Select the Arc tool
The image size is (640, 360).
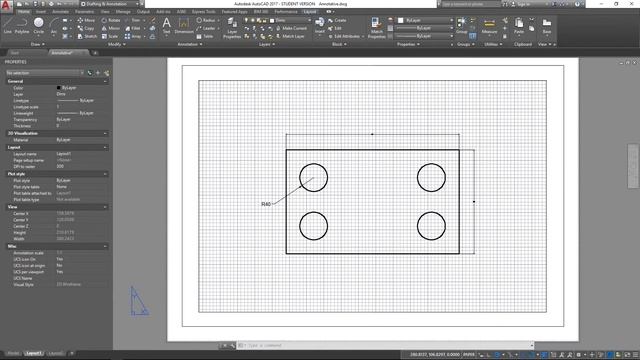53,25
